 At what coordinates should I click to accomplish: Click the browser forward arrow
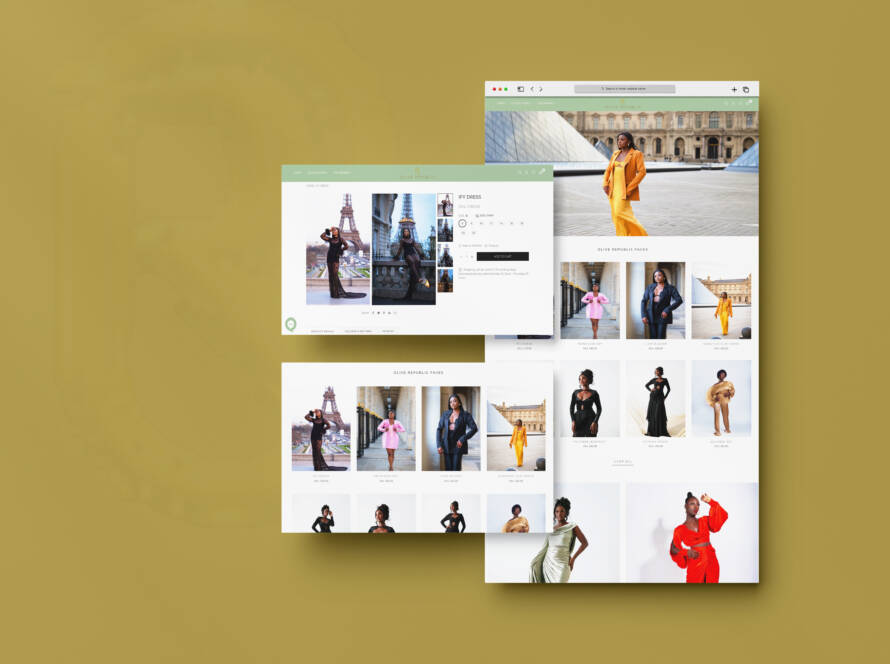click(x=541, y=89)
